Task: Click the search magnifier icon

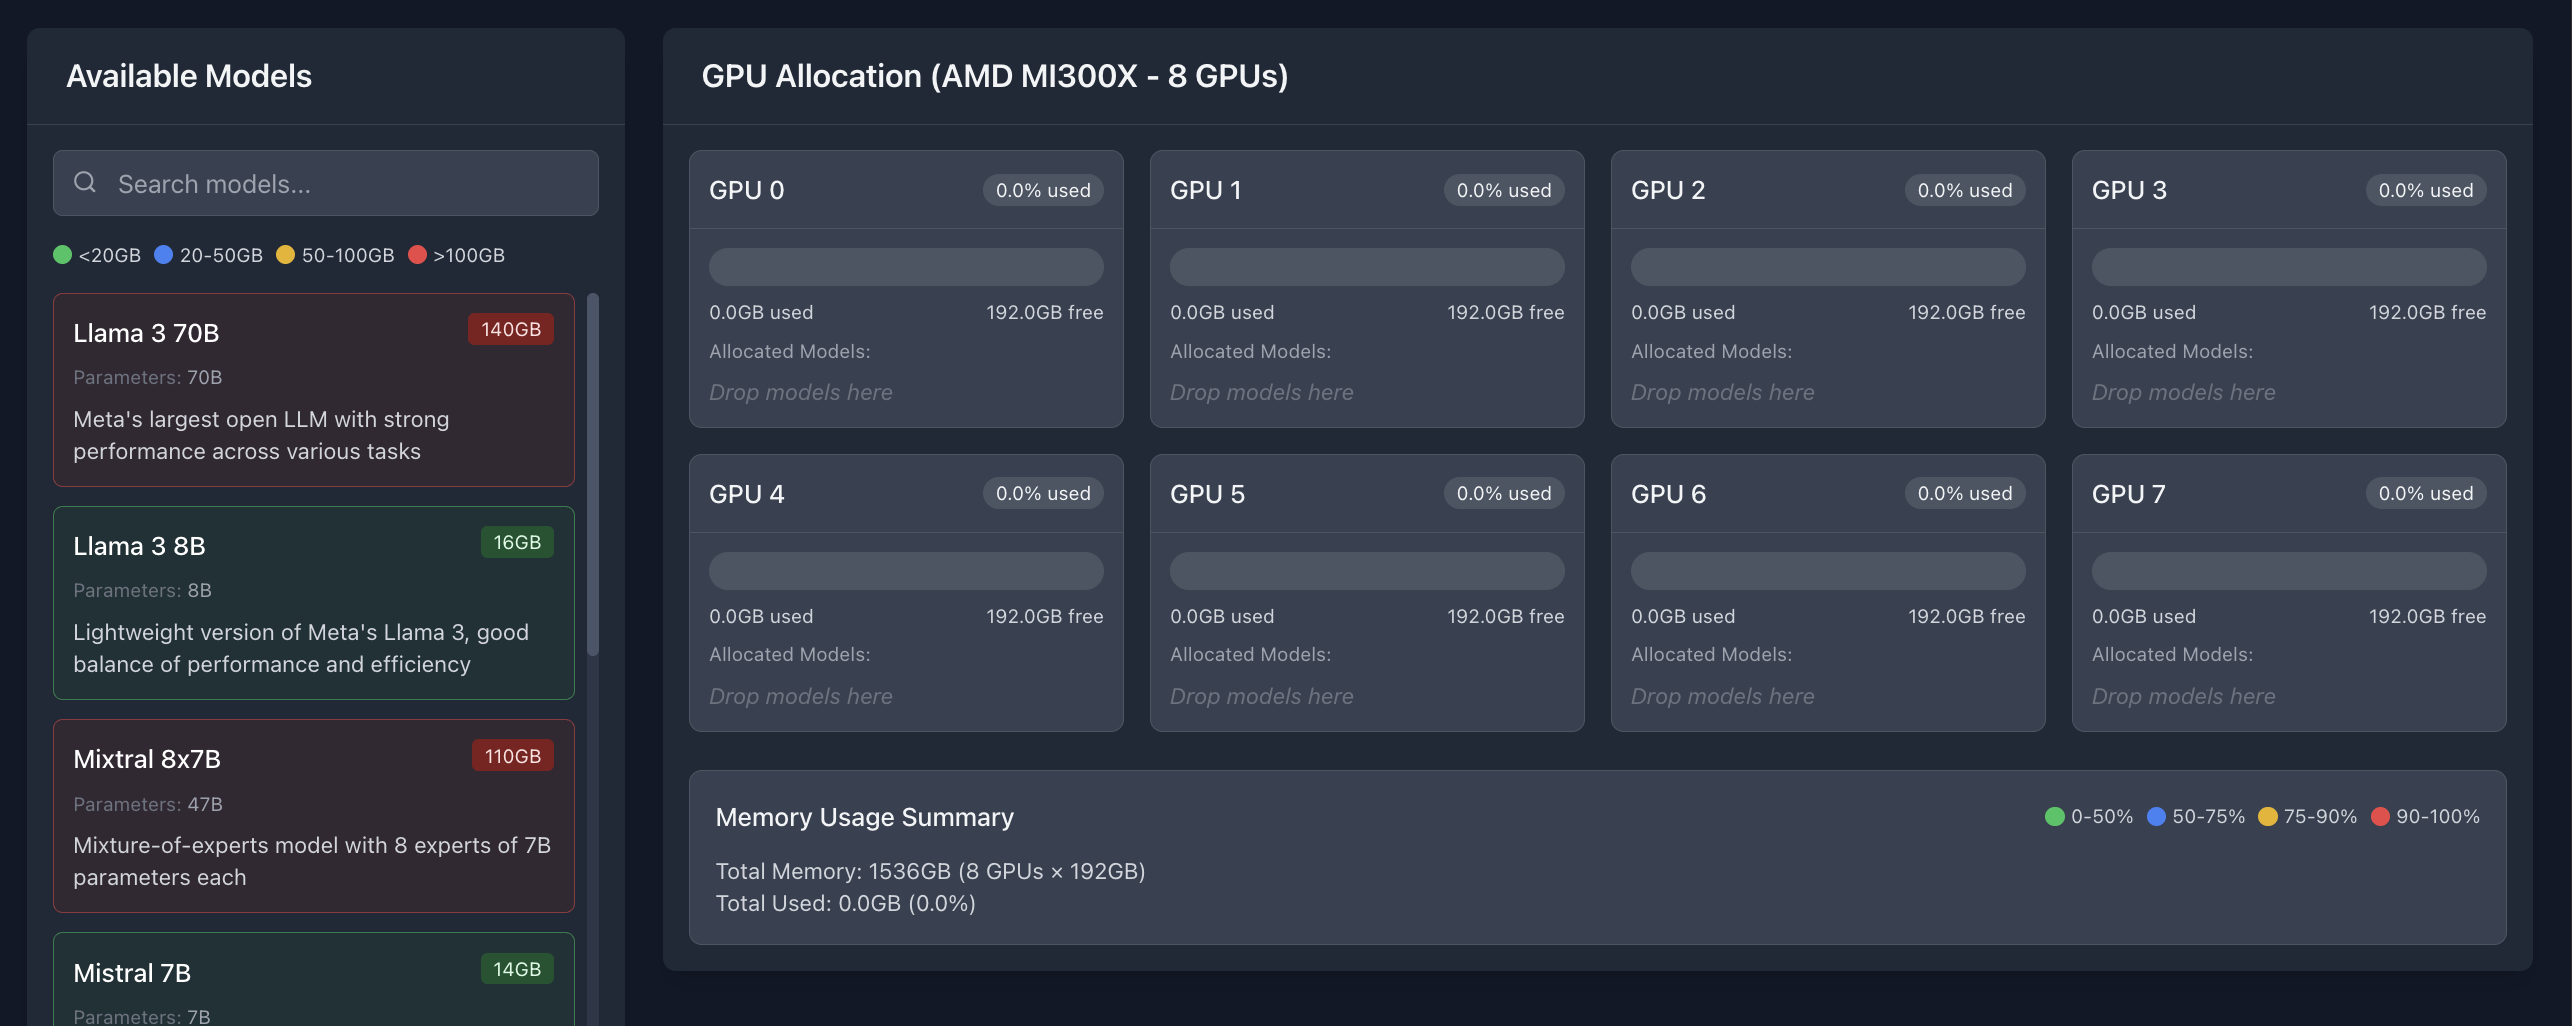Action: [85, 183]
